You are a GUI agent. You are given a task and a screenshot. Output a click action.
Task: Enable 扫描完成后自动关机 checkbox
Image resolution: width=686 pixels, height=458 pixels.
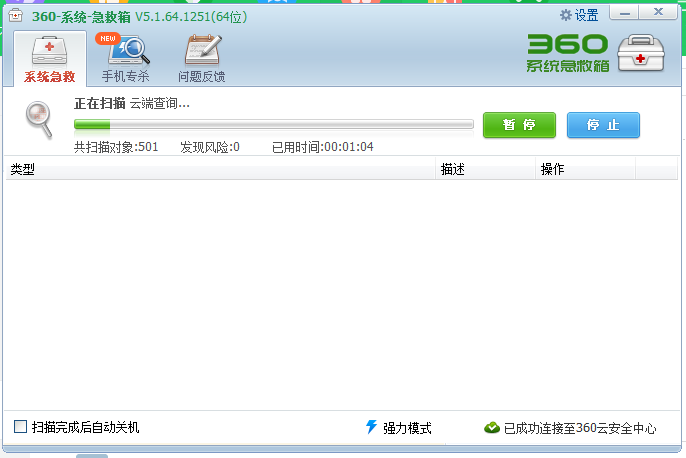[x=21, y=427]
